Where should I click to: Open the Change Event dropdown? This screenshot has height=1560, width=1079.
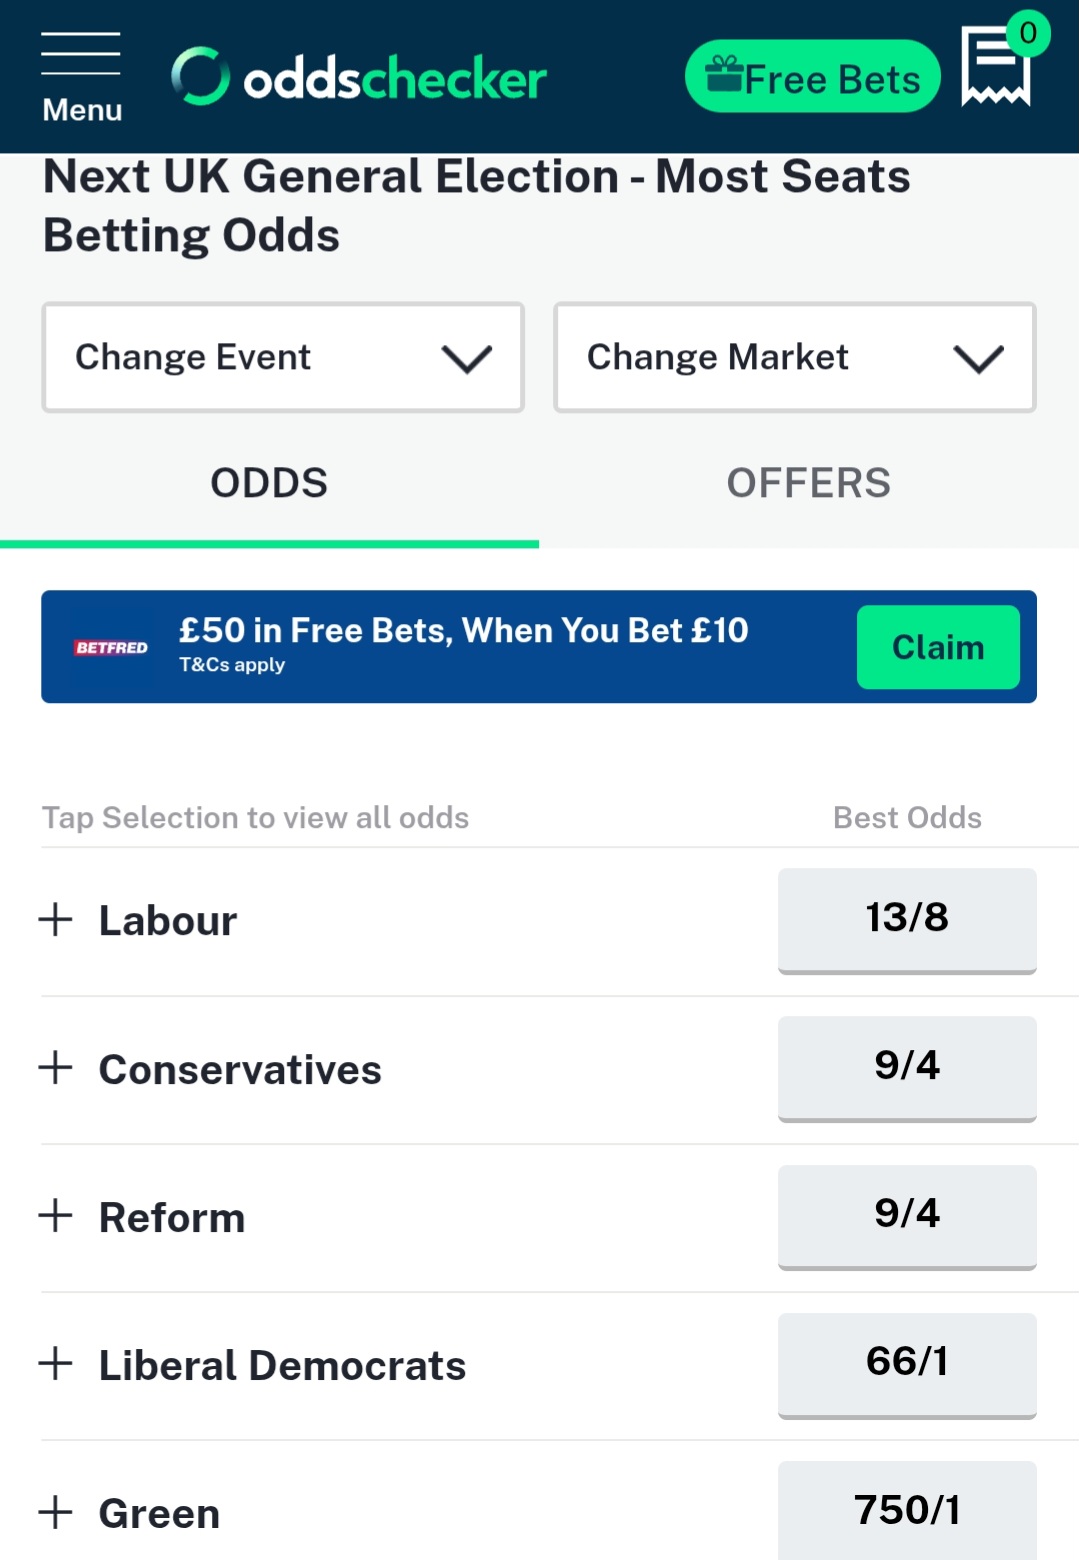coord(283,357)
